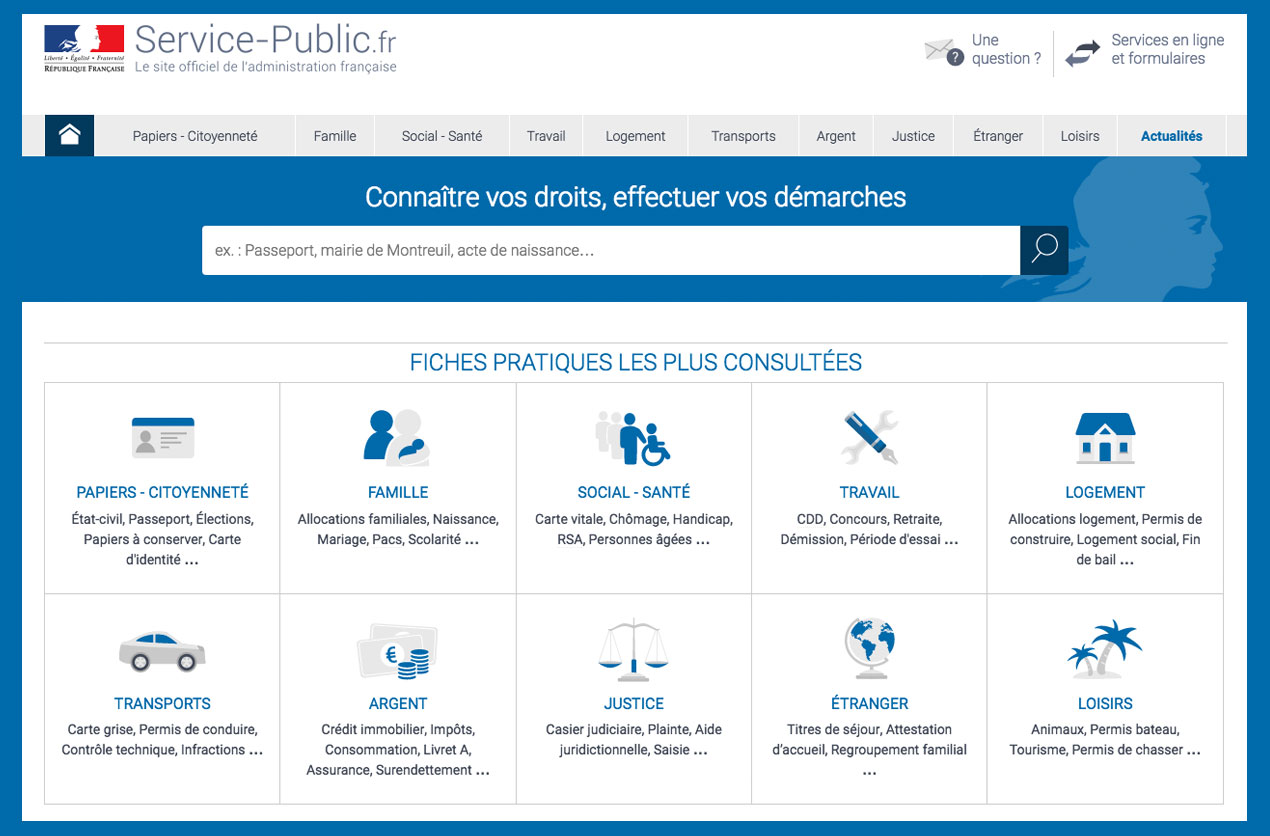1270x836 pixels.
Task: Open the Actualités tab in navigation
Action: point(1171,136)
